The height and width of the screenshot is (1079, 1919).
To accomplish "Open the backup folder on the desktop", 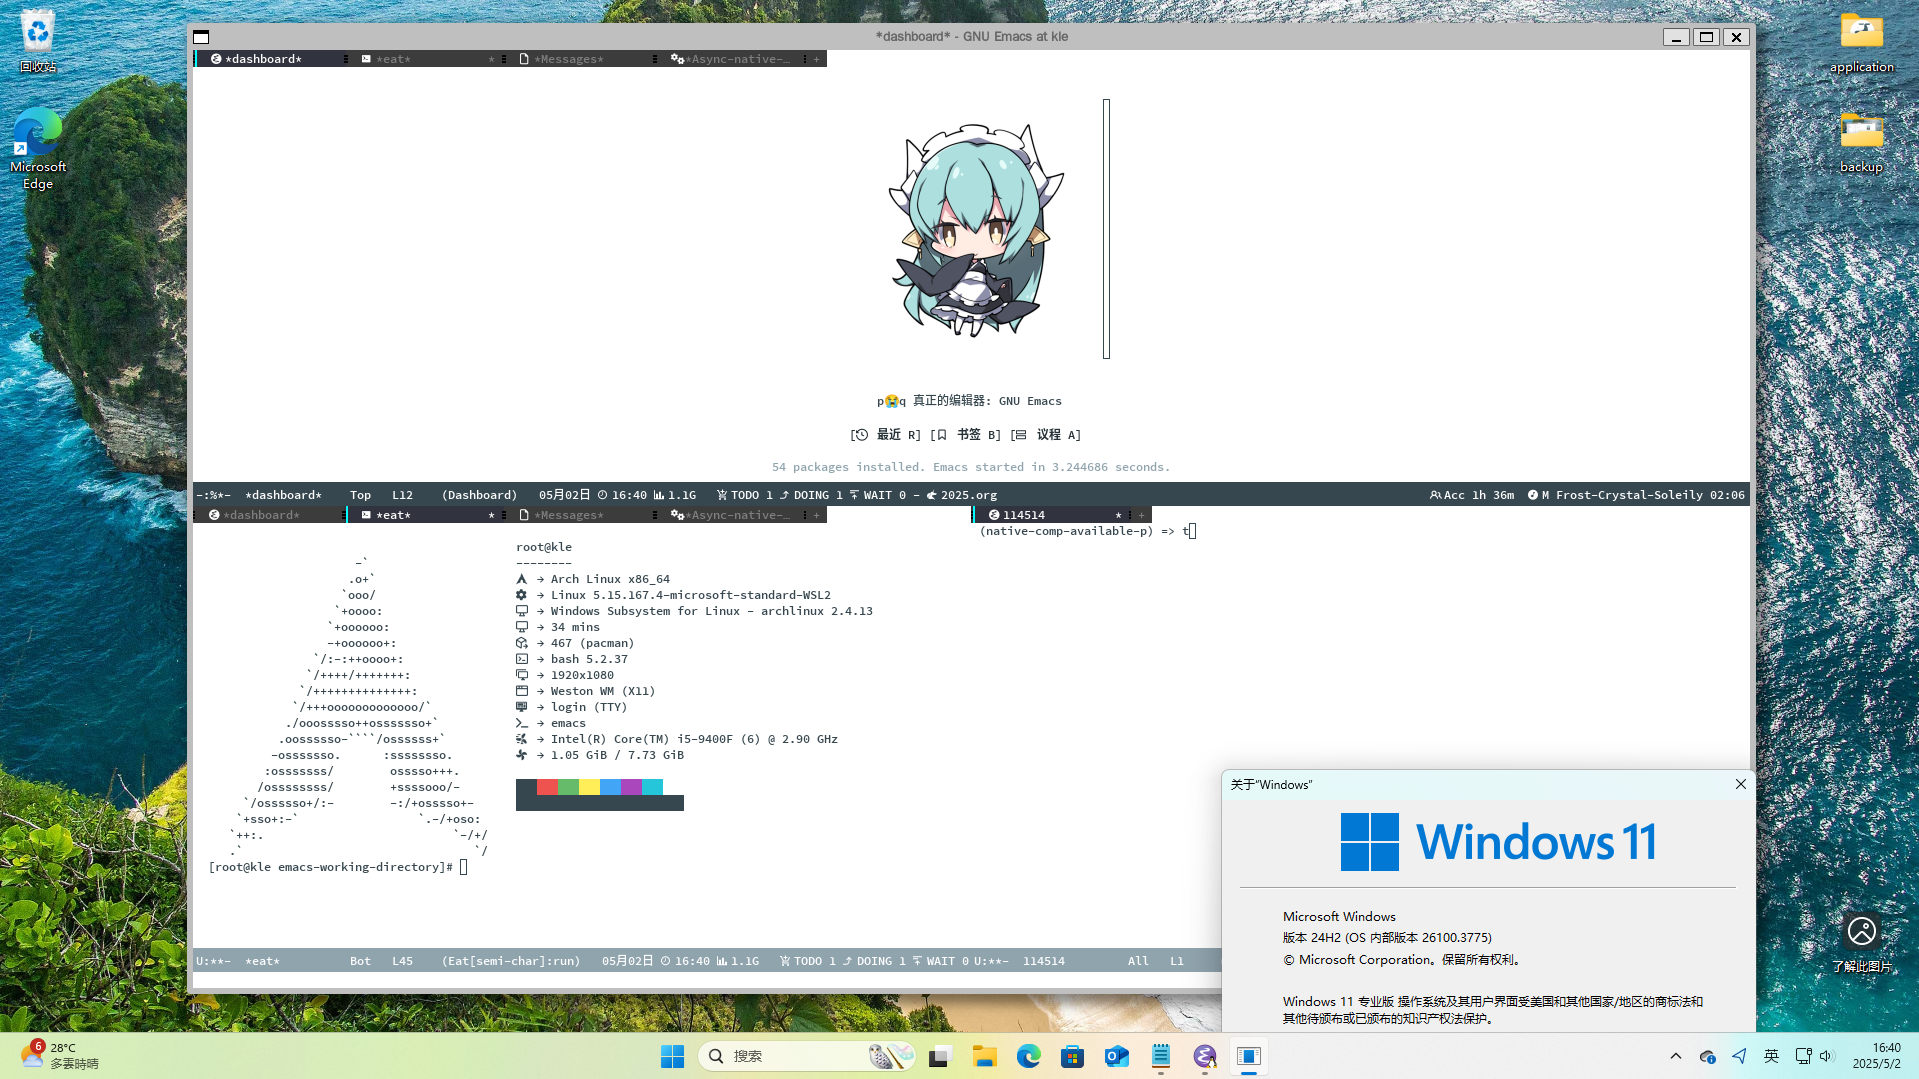I will 1861,142.
